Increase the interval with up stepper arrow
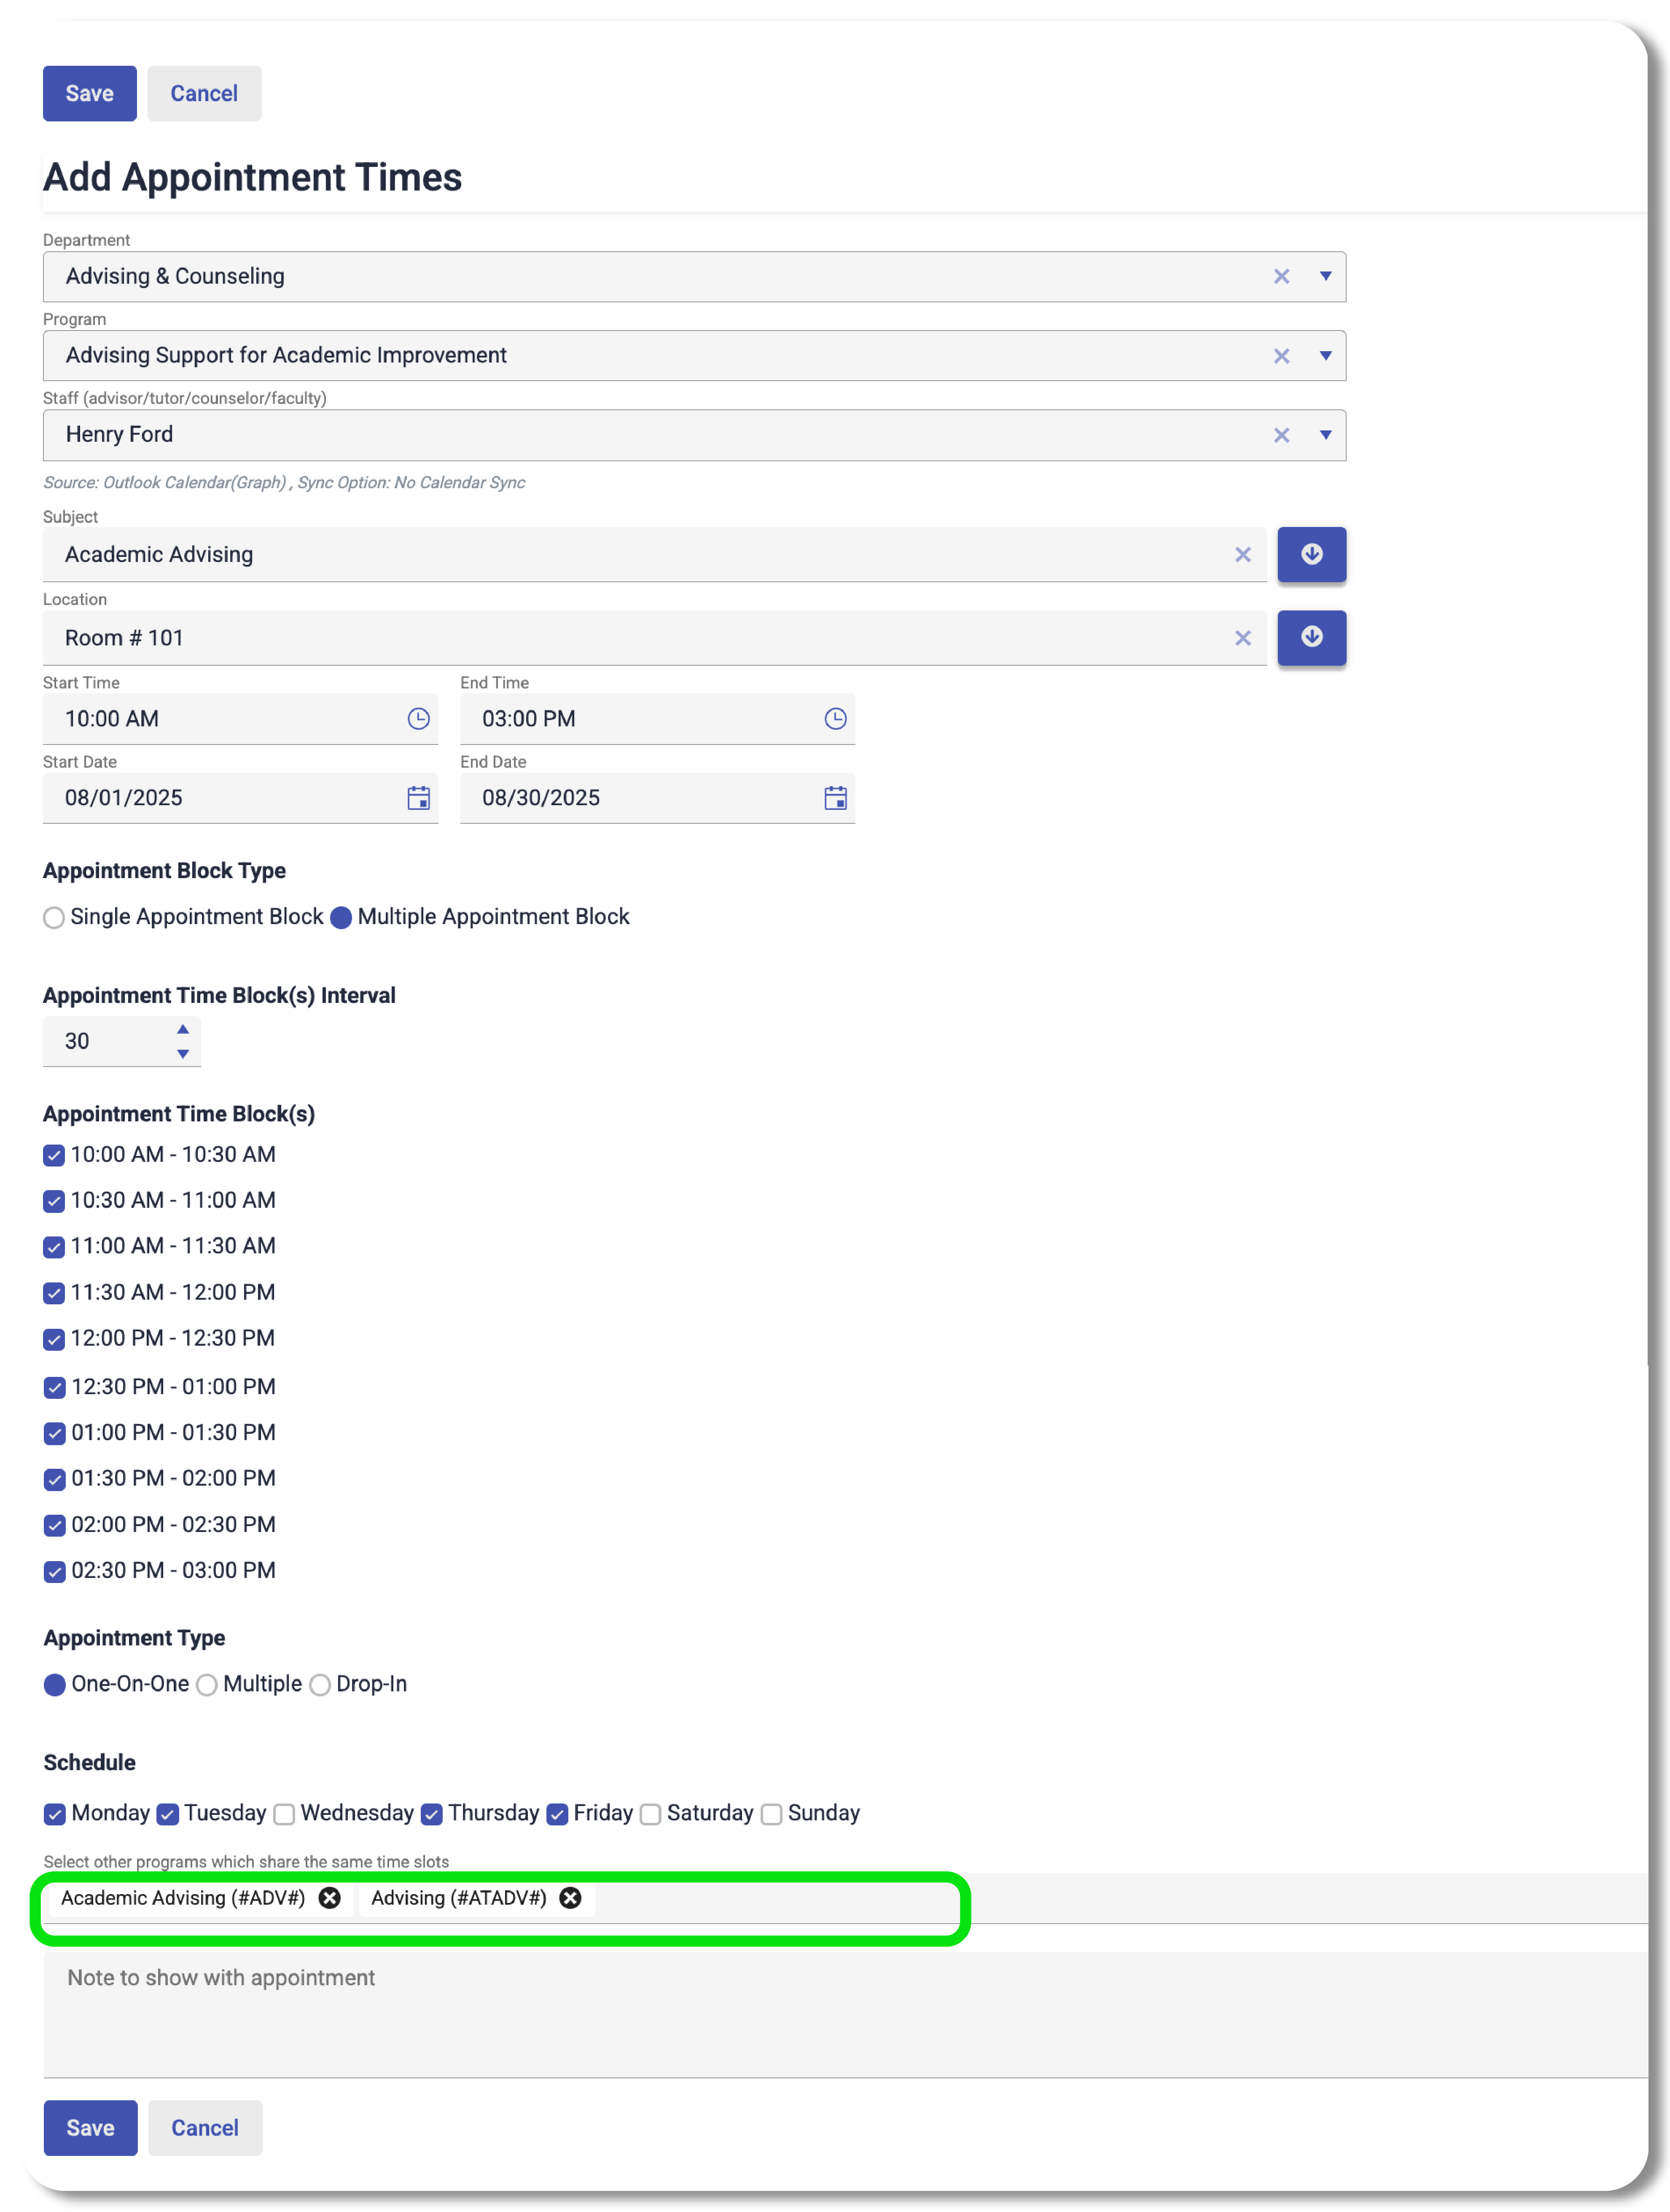The height and width of the screenshot is (2212, 1670). click(x=183, y=1030)
